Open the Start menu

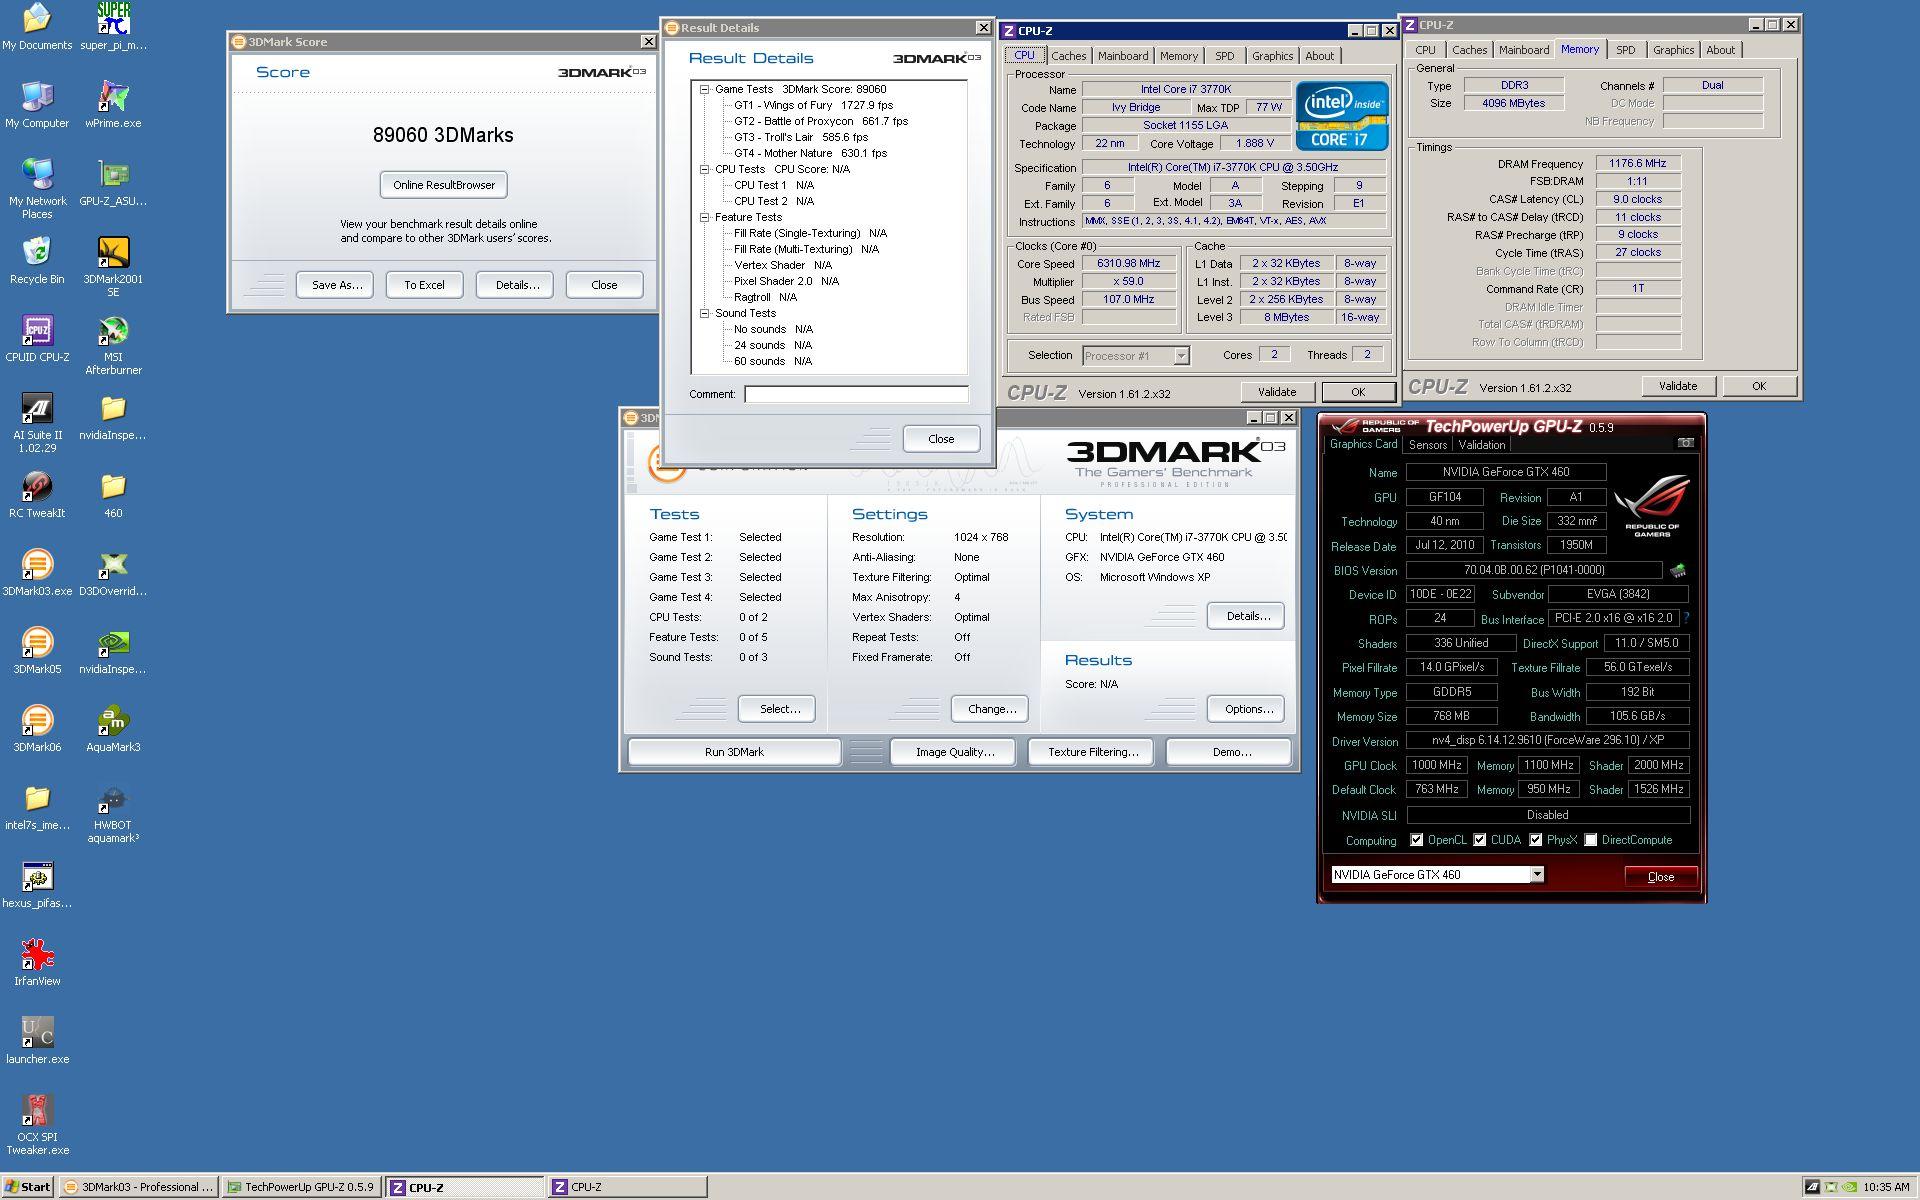(28, 1187)
